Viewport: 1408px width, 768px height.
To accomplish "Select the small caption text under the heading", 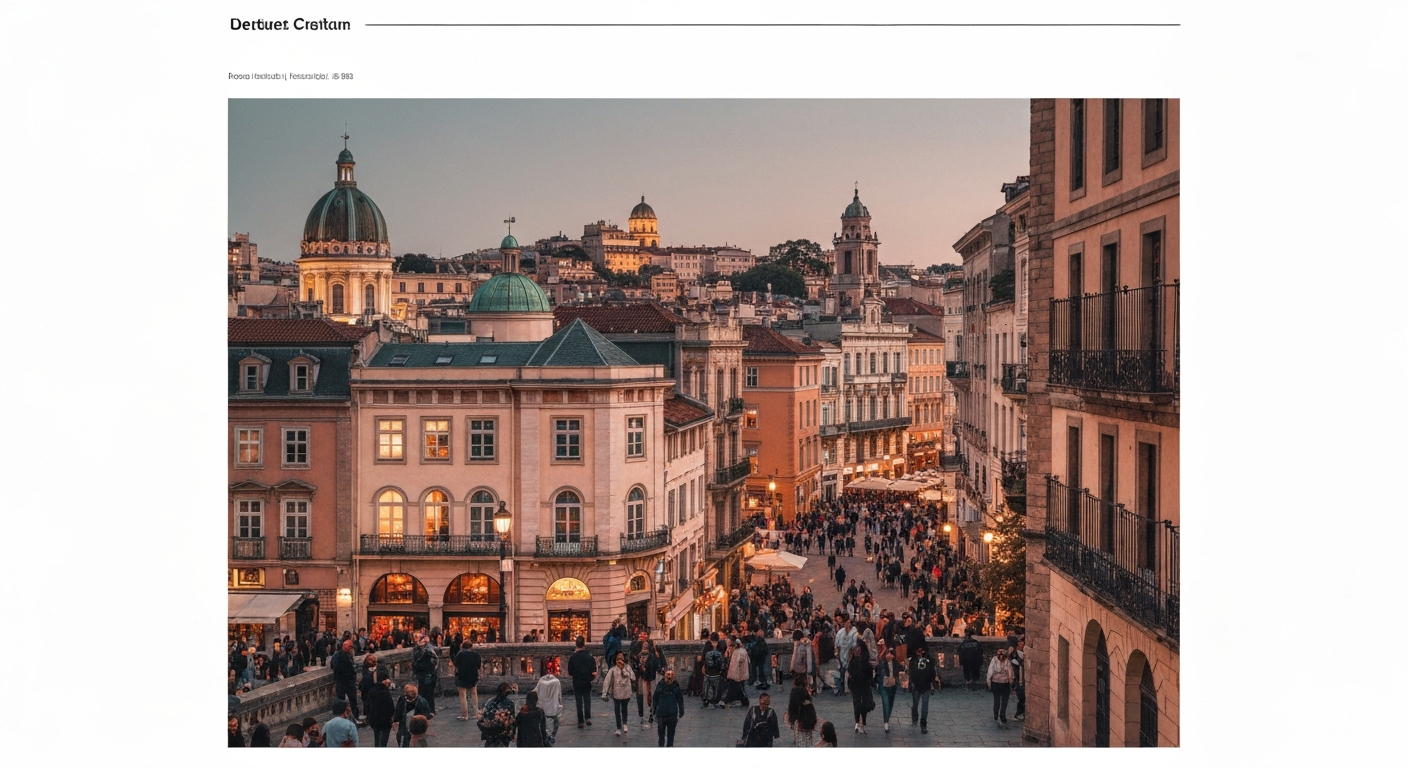I will [290, 76].
